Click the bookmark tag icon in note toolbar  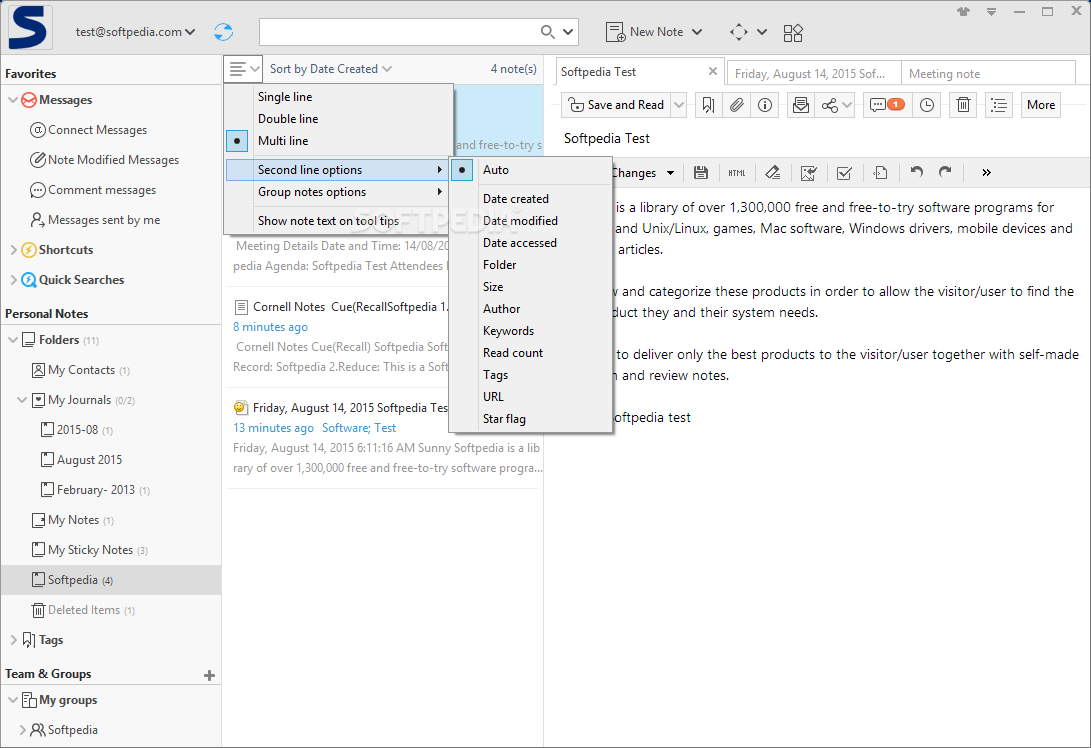708,105
